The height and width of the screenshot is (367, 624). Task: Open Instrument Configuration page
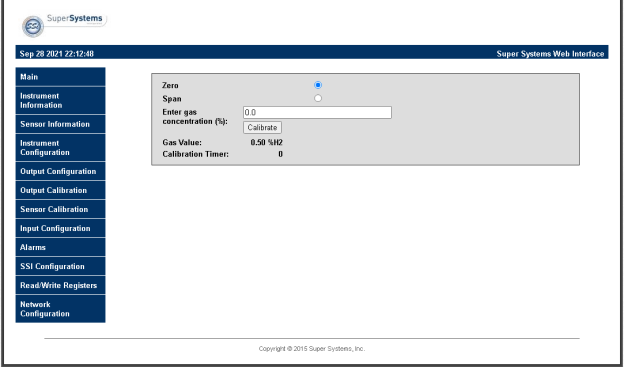(x=60, y=148)
